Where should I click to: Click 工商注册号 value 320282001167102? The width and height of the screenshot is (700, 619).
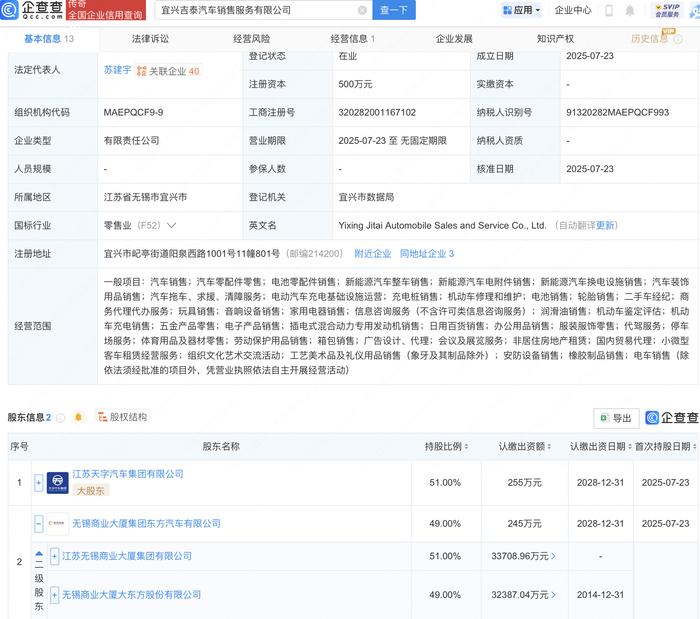[x=377, y=112]
